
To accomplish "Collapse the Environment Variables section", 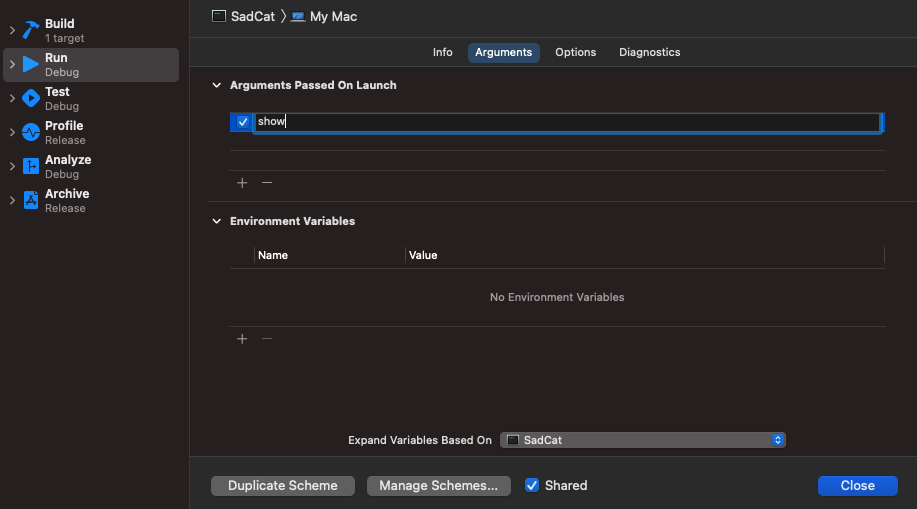I will coord(216,222).
